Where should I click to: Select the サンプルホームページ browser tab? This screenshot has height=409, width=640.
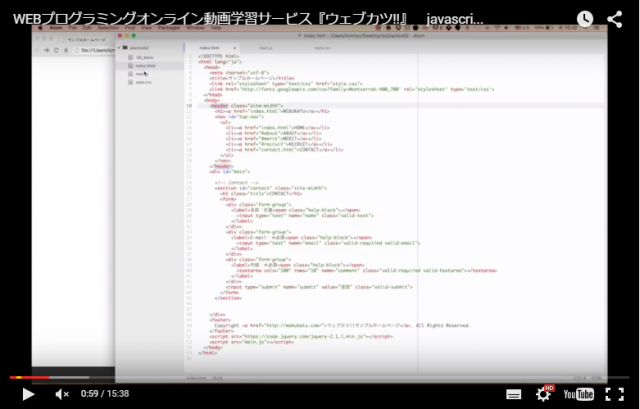[x=86, y=40]
